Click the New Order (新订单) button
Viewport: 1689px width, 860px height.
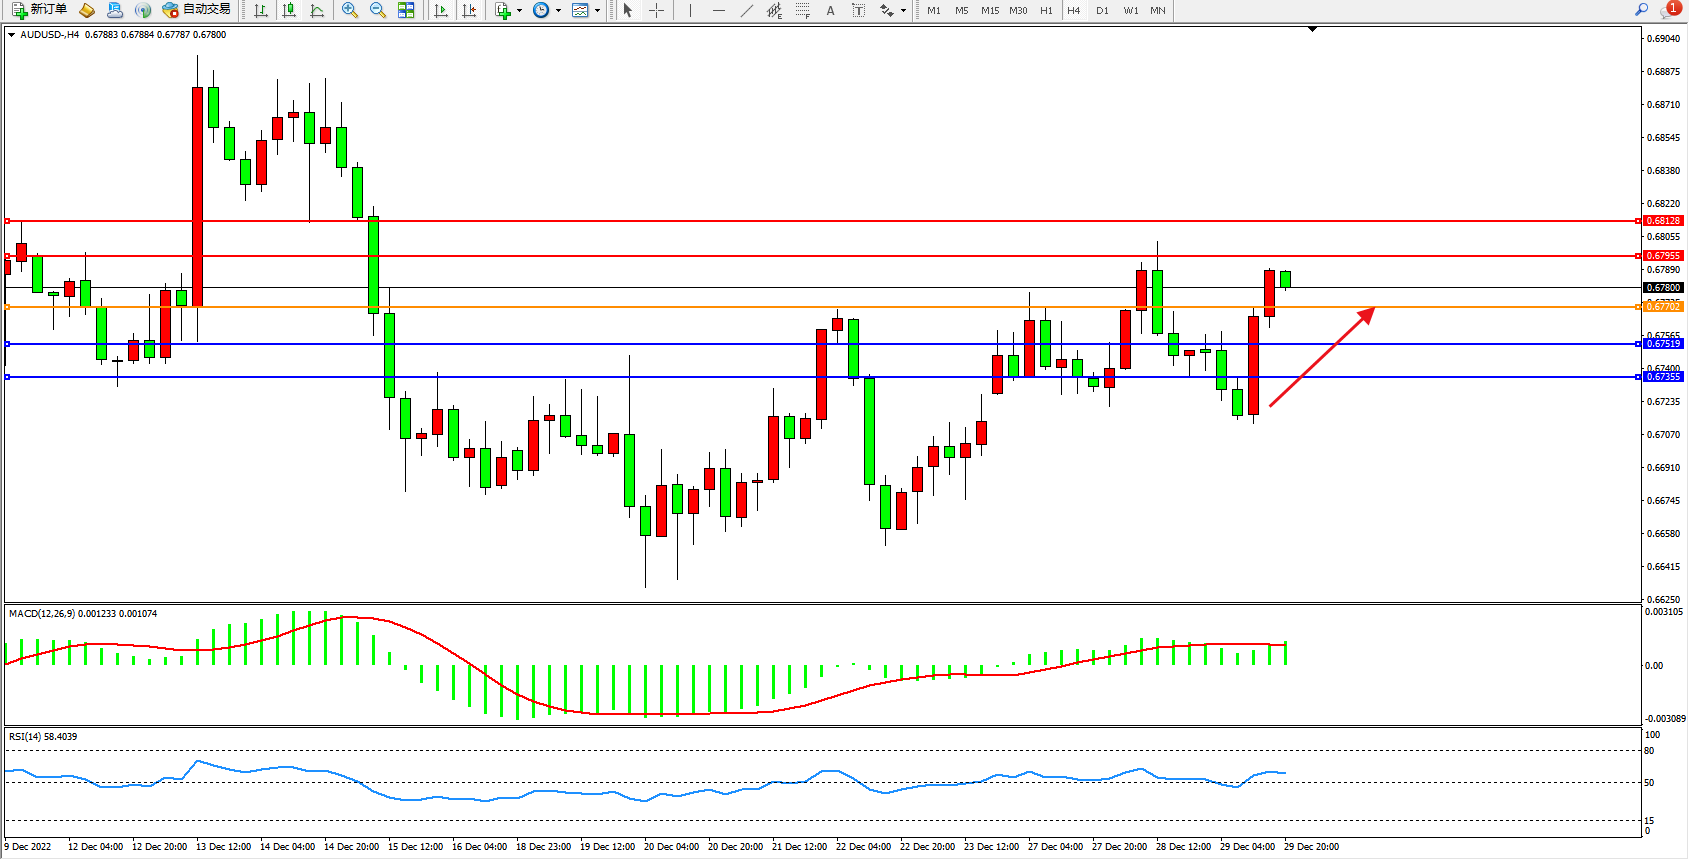pos(40,10)
